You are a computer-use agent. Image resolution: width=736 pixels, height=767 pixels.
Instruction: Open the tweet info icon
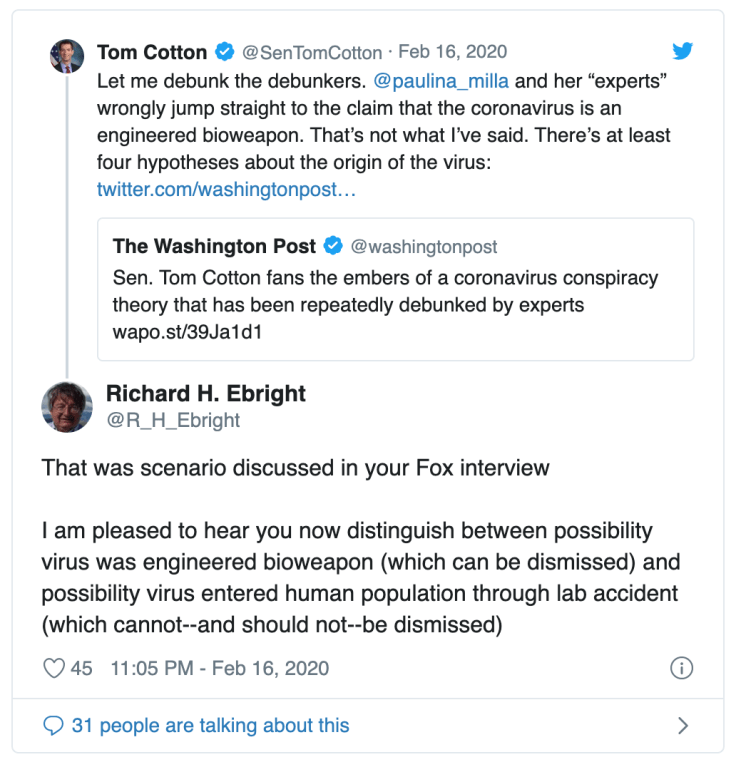[681, 668]
